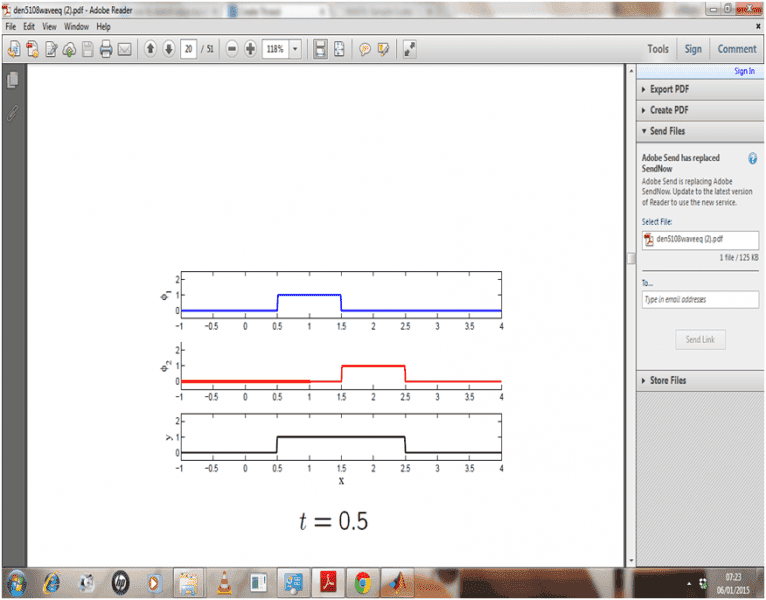This screenshot has width=766, height=600.
Task: Open the zoom level dropdown
Action: click(x=295, y=49)
